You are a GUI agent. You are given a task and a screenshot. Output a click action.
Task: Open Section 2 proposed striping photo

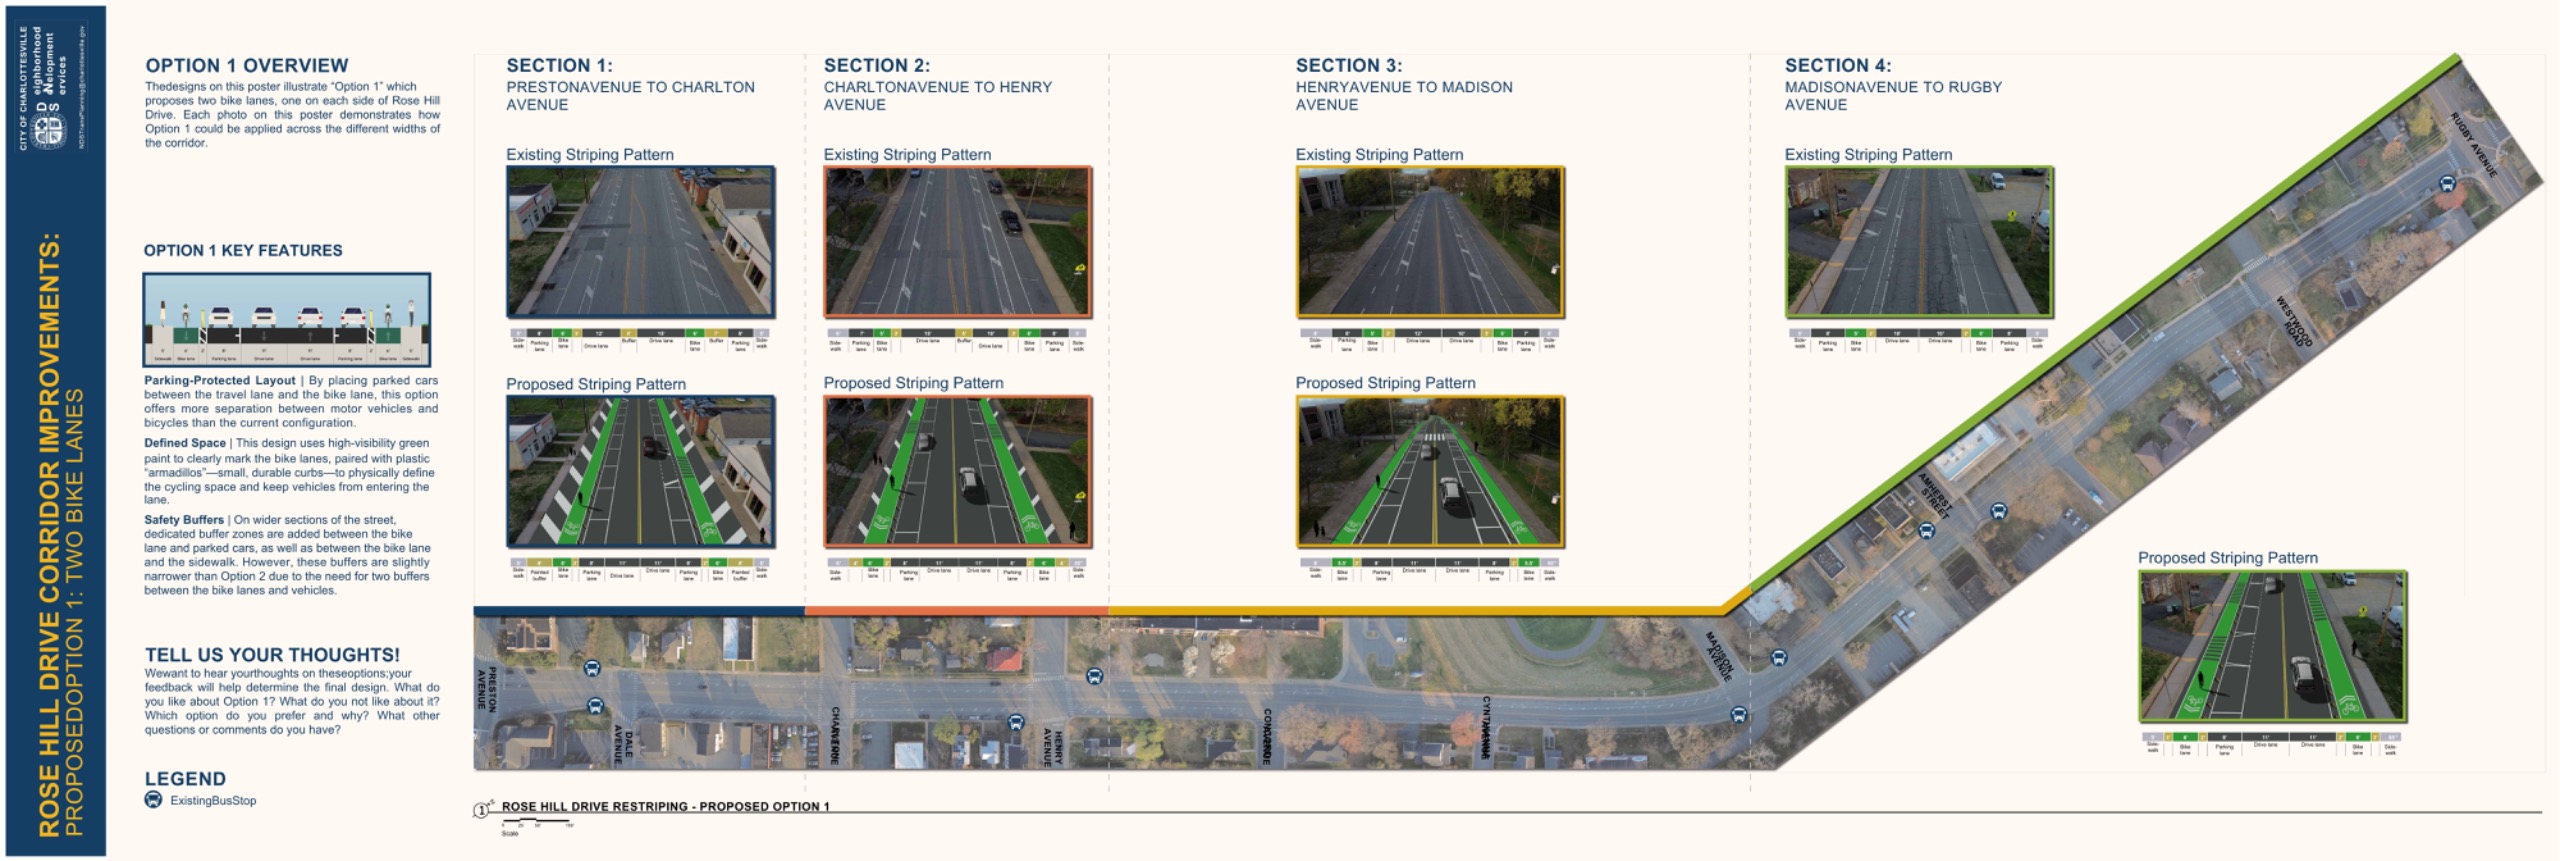(x=957, y=471)
